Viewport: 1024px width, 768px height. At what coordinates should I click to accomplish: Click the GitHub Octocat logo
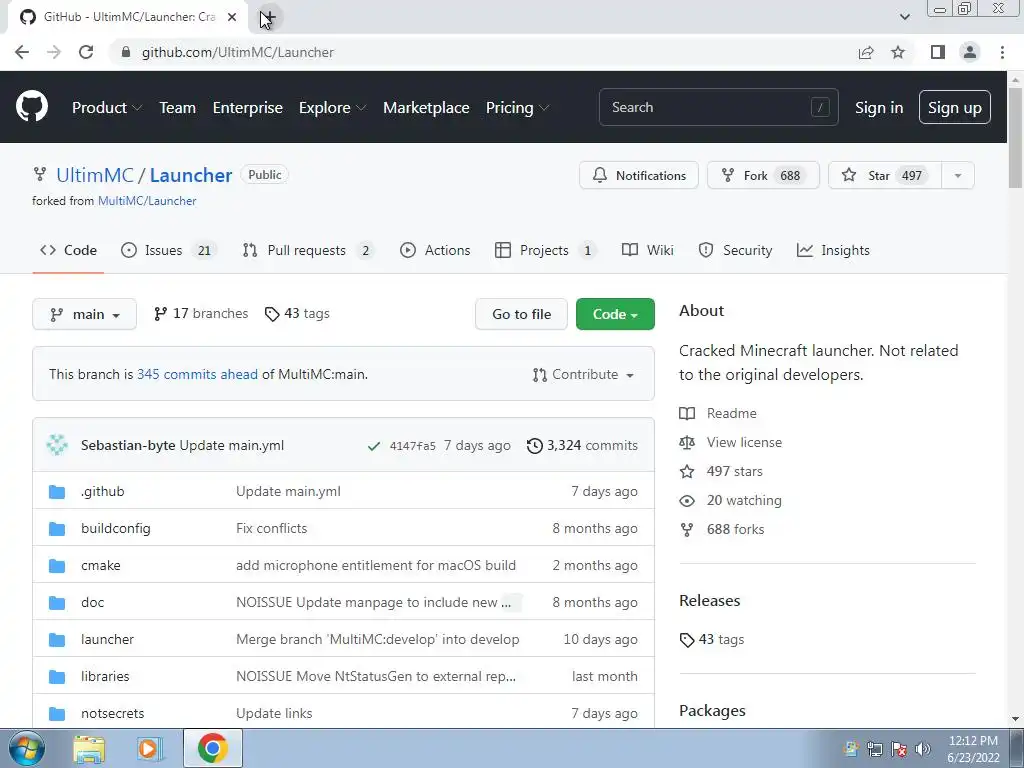(x=31, y=107)
